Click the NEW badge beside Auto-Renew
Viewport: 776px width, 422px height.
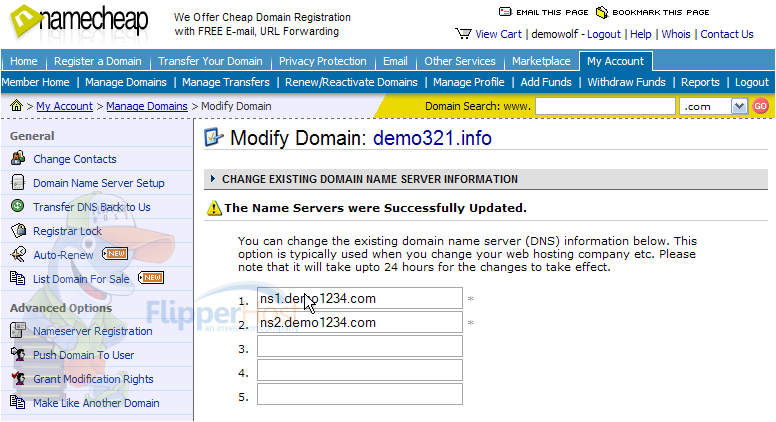115,253
